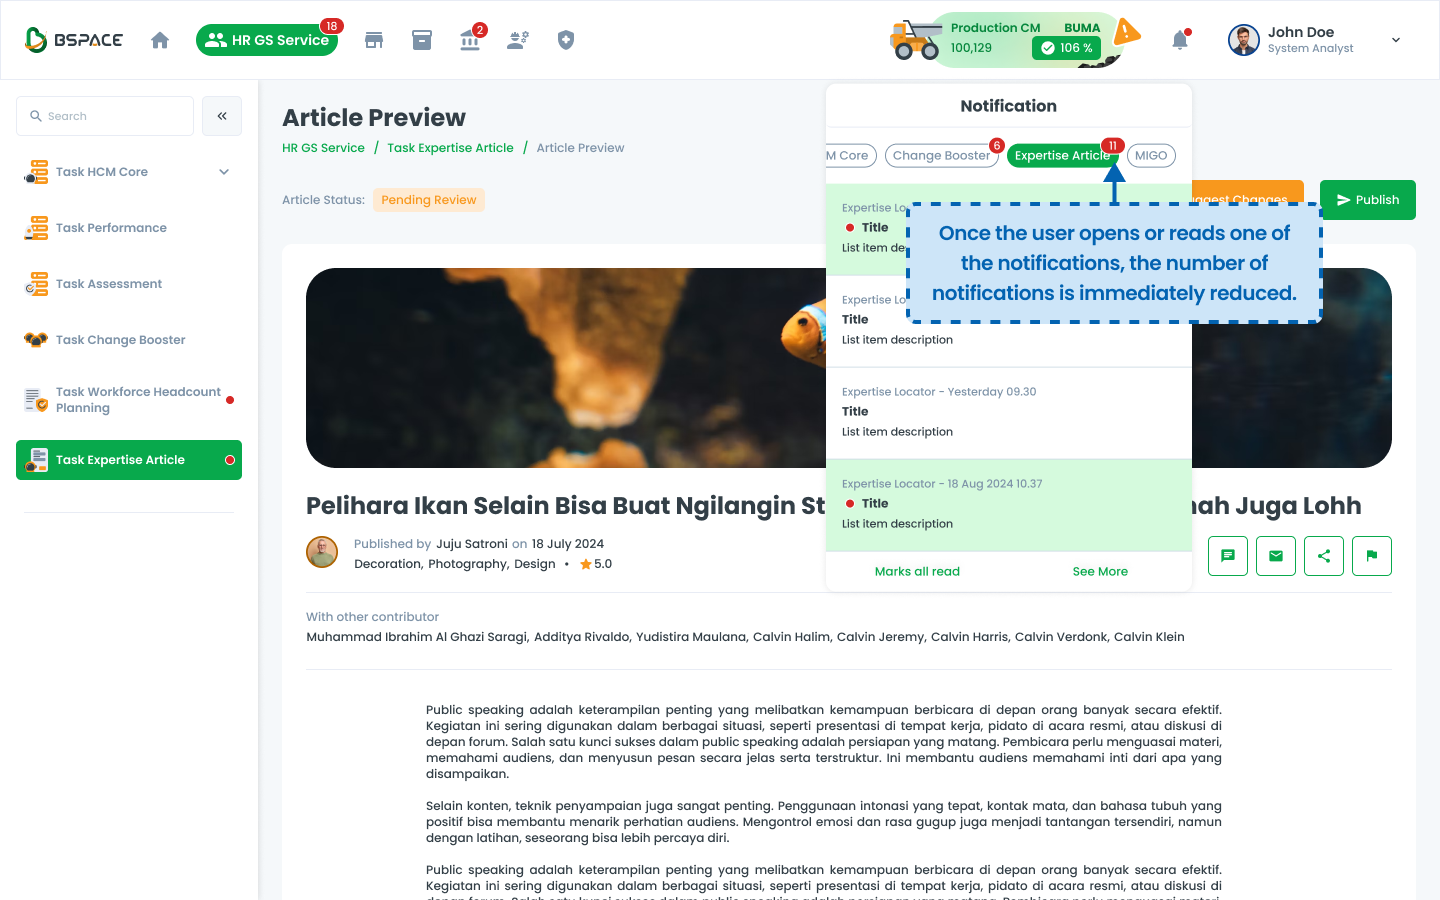Switch to Change Booster notification tab

tap(941, 156)
